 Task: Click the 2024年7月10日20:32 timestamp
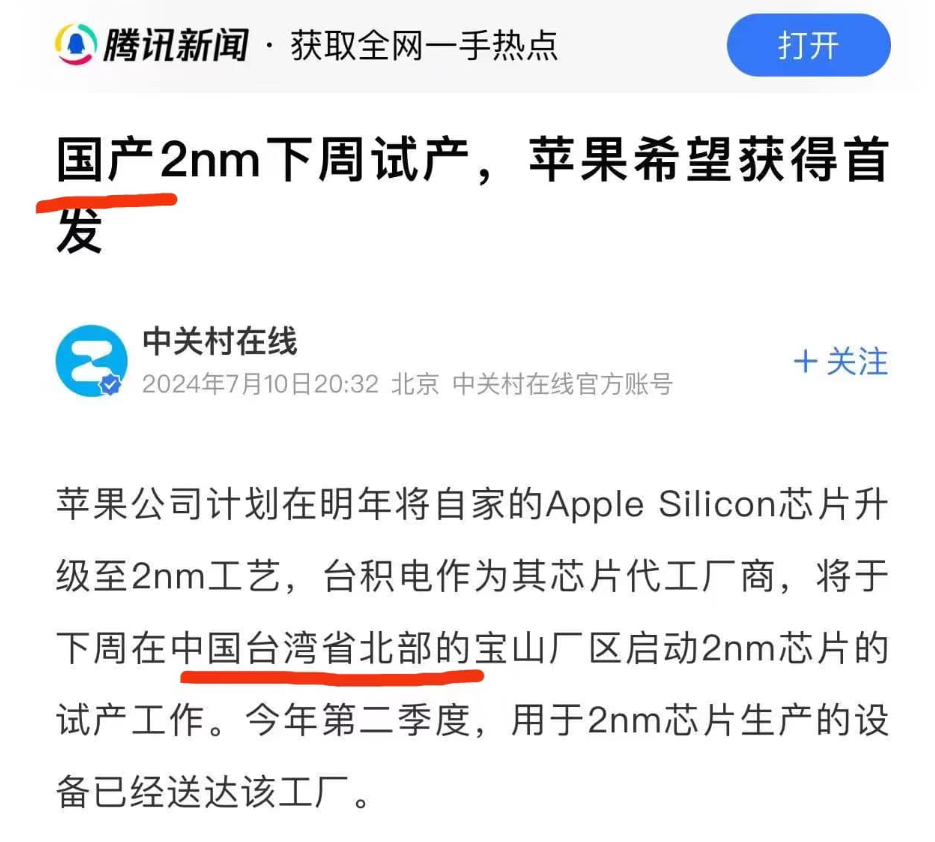(261, 384)
